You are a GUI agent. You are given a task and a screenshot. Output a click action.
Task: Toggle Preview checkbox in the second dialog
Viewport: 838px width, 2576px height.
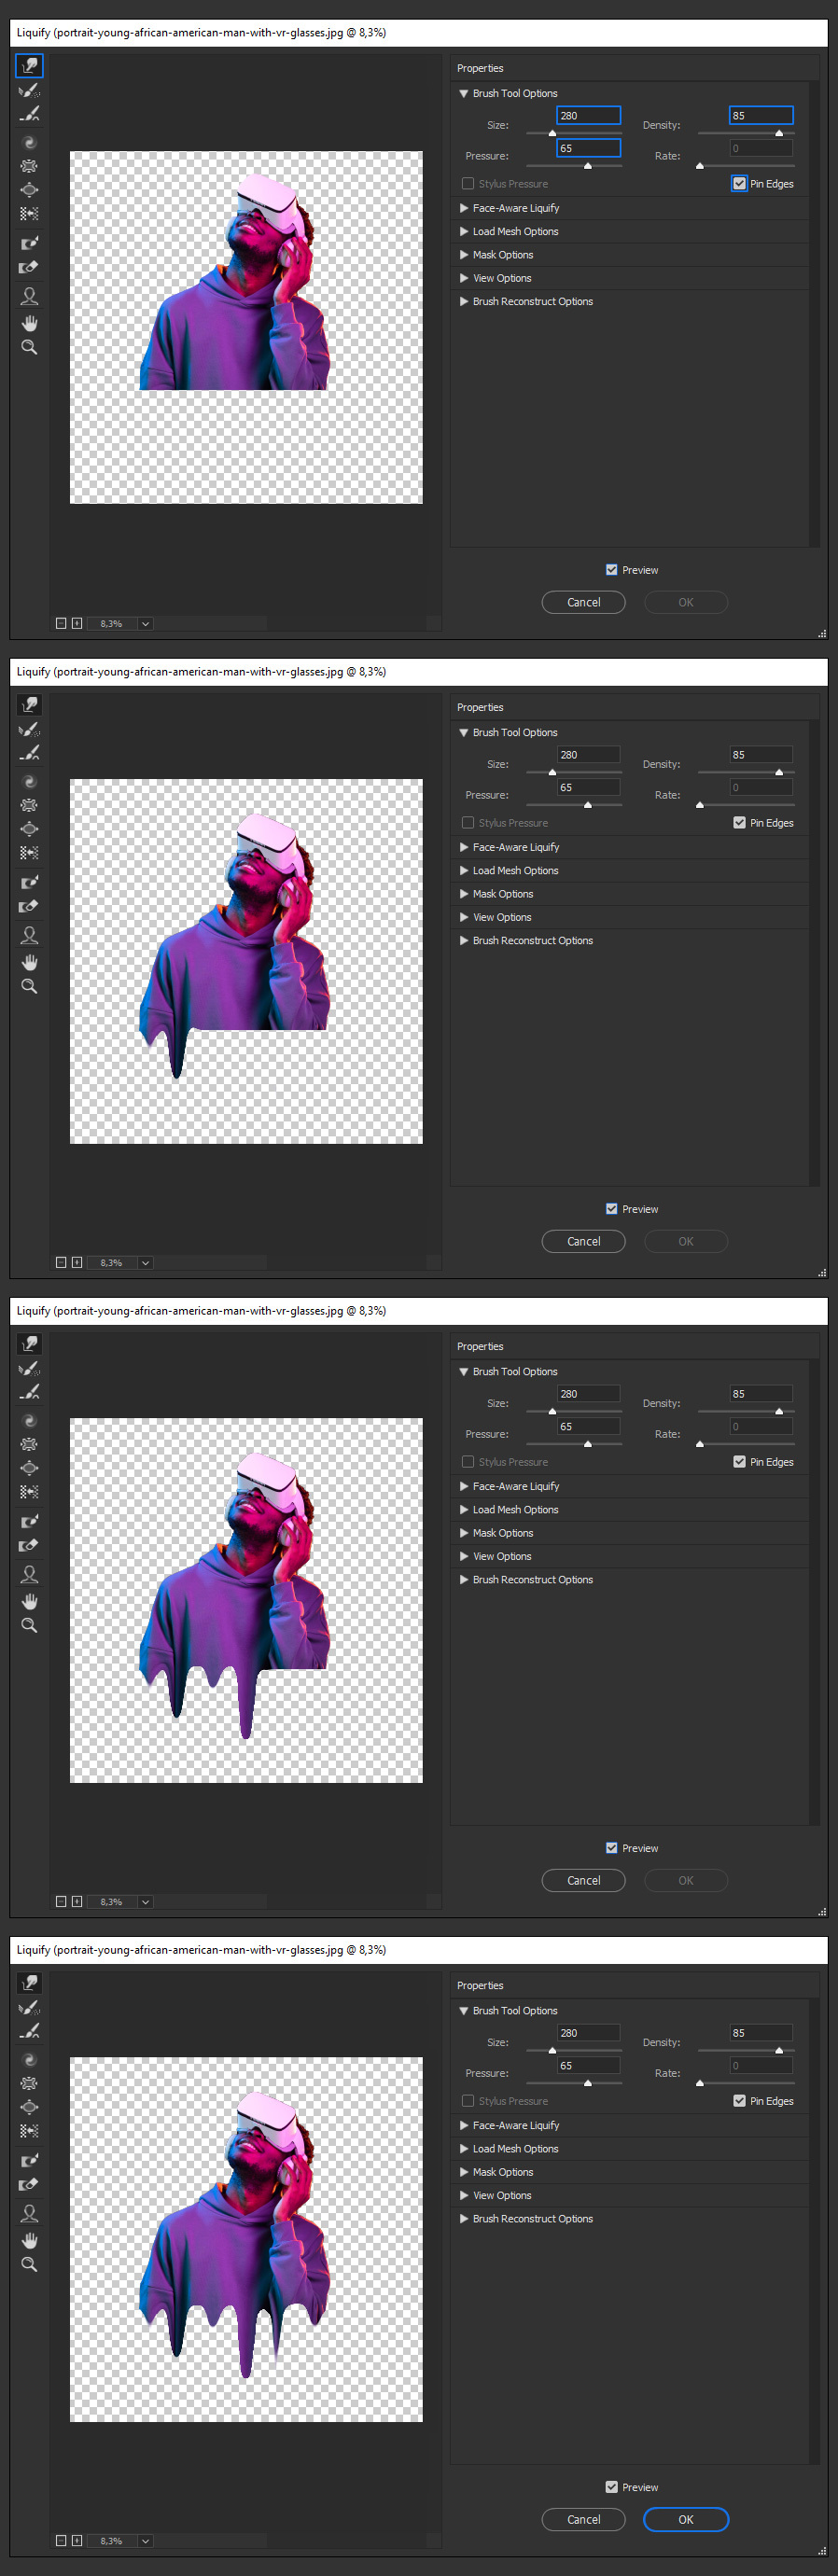[x=611, y=1209]
